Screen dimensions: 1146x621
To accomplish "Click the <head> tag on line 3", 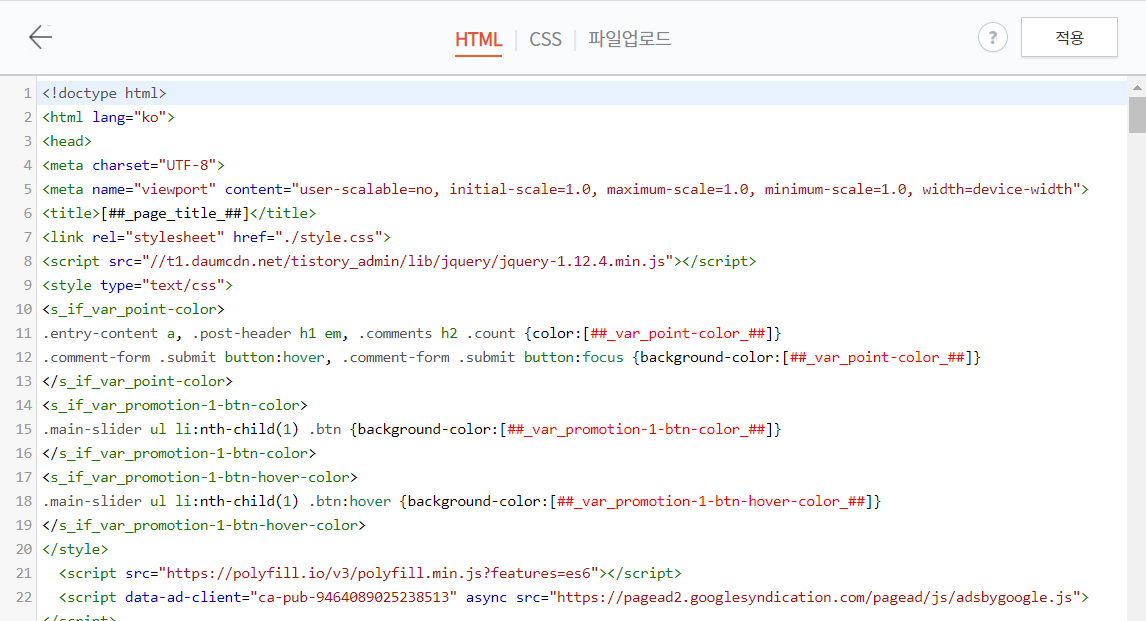I will pos(67,141).
